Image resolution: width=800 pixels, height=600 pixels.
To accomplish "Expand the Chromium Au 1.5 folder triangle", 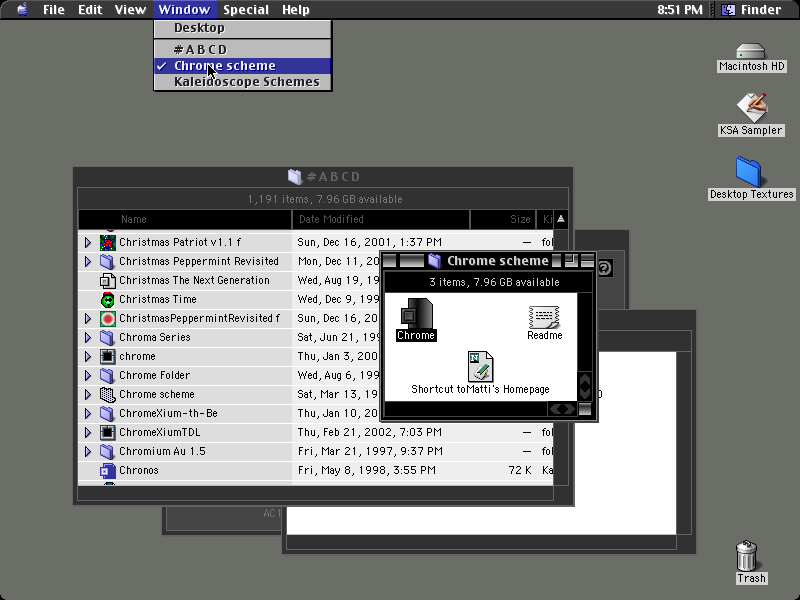I will (88, 452).
